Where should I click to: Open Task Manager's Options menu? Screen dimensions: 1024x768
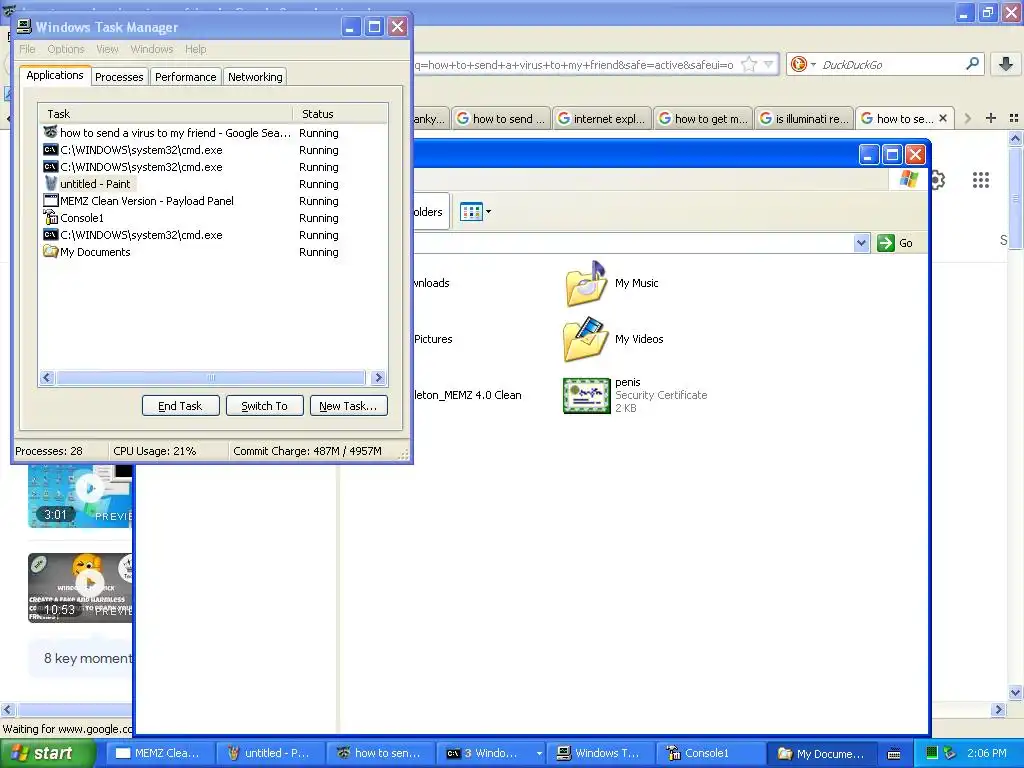[66, 49]
